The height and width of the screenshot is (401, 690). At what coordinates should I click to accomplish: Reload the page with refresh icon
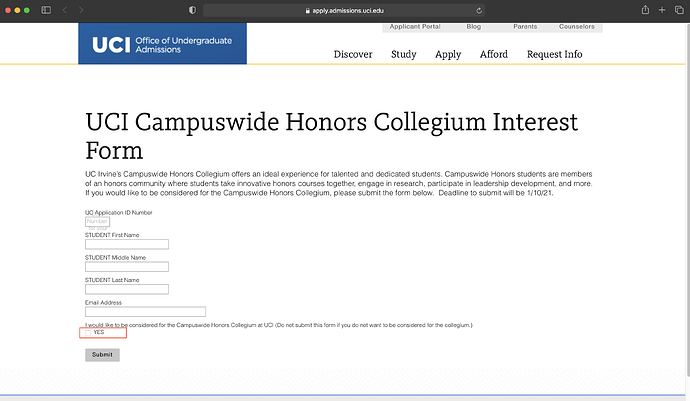coord(479,11)
